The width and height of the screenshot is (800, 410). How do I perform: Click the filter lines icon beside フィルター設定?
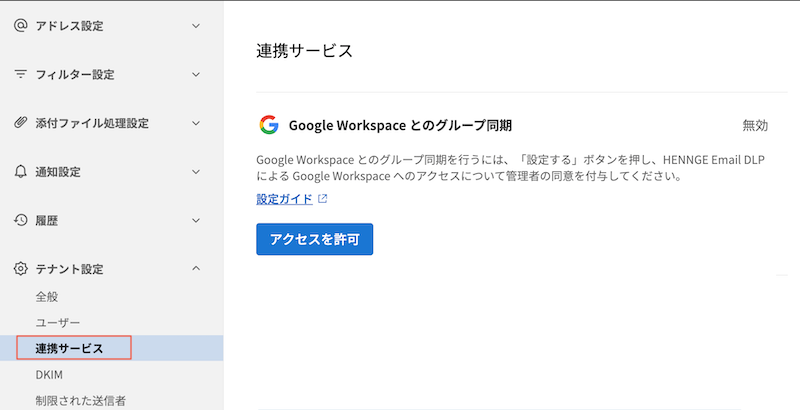coord(20,74)
